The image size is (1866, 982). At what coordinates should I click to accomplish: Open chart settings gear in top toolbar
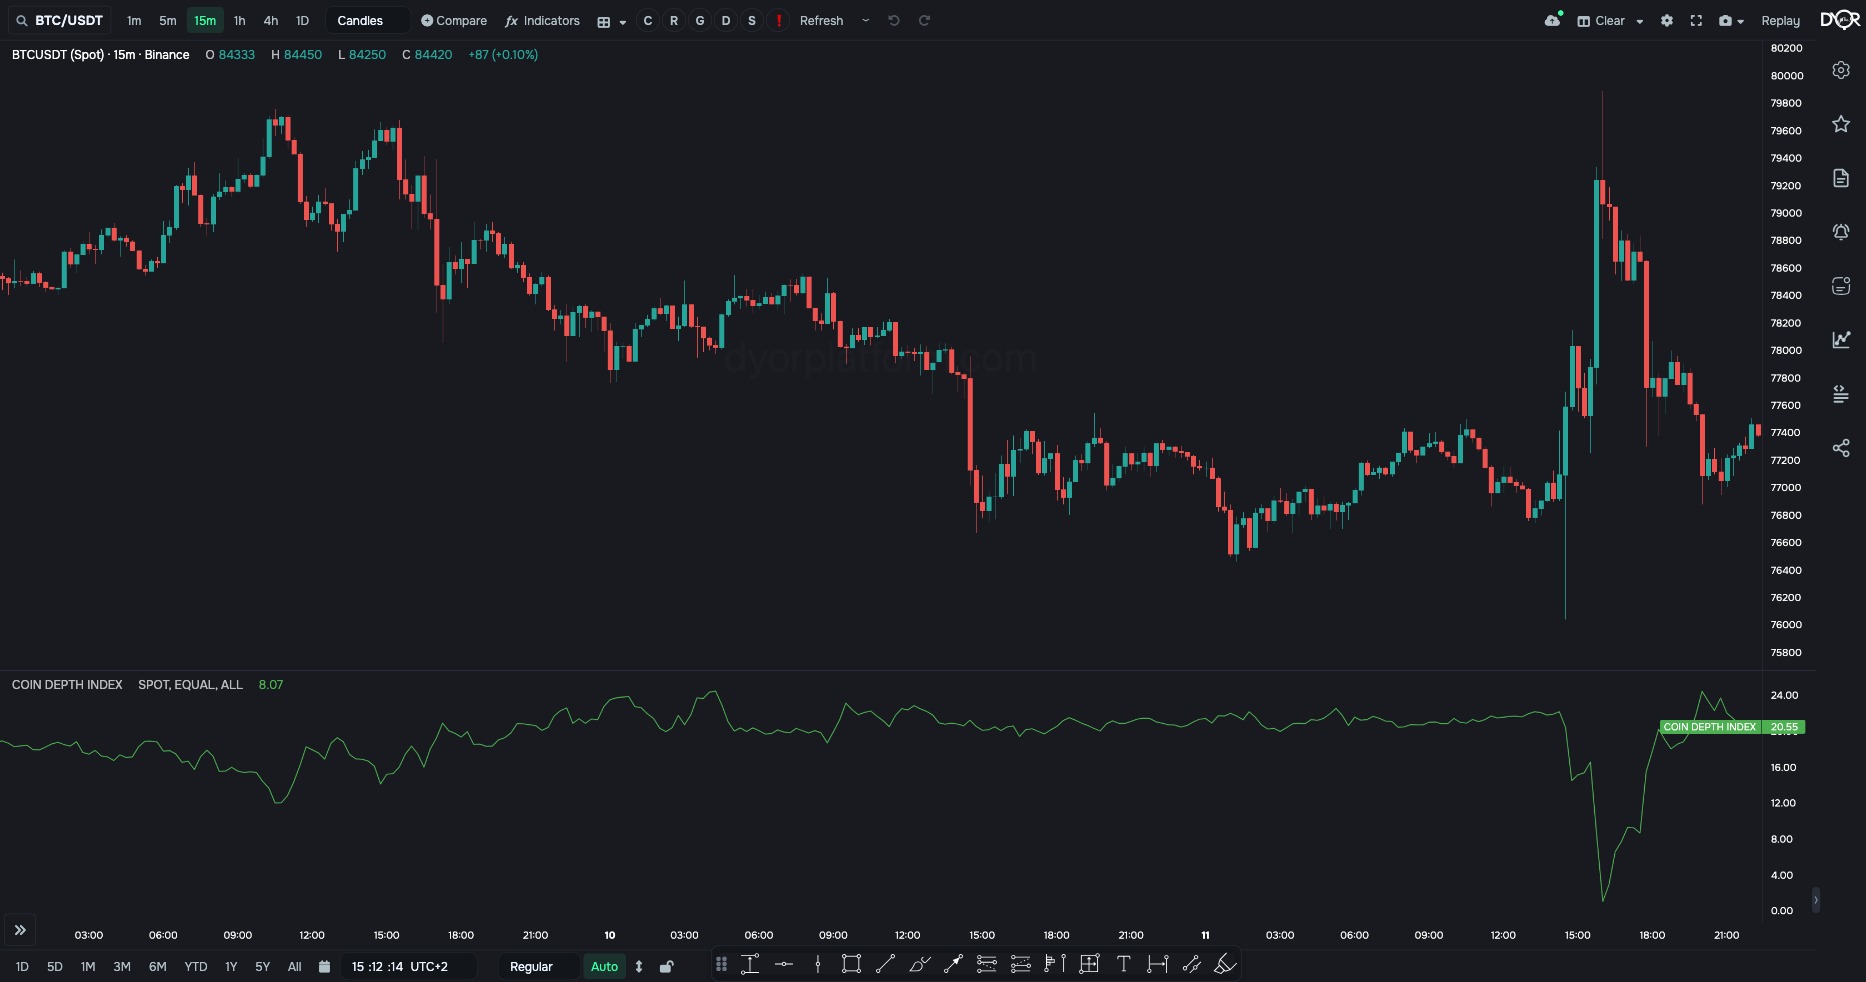(x=1667, y=20)
